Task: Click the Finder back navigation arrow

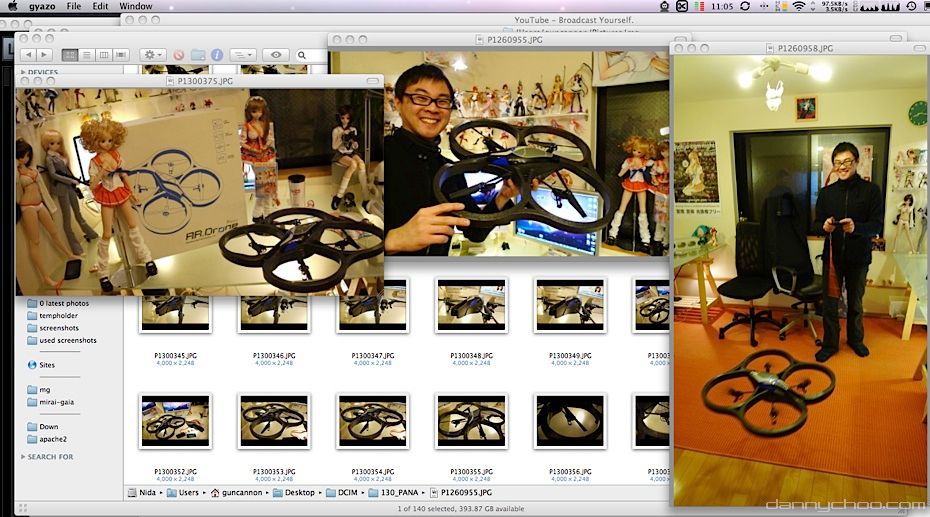Action: [x=29, y=54]
